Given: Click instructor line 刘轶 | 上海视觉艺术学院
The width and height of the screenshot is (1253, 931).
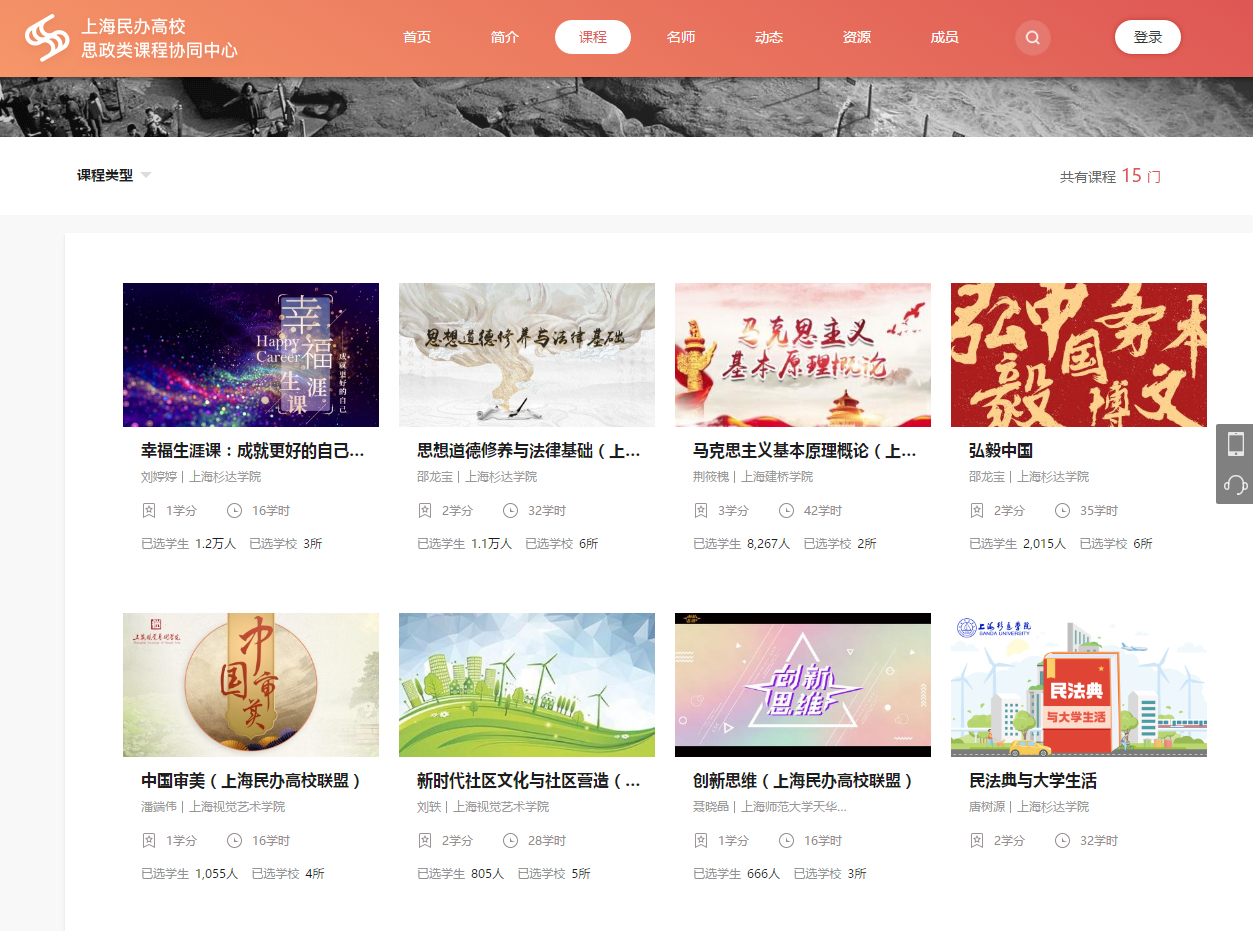Looking at the screenshot, I should [483, 807].
